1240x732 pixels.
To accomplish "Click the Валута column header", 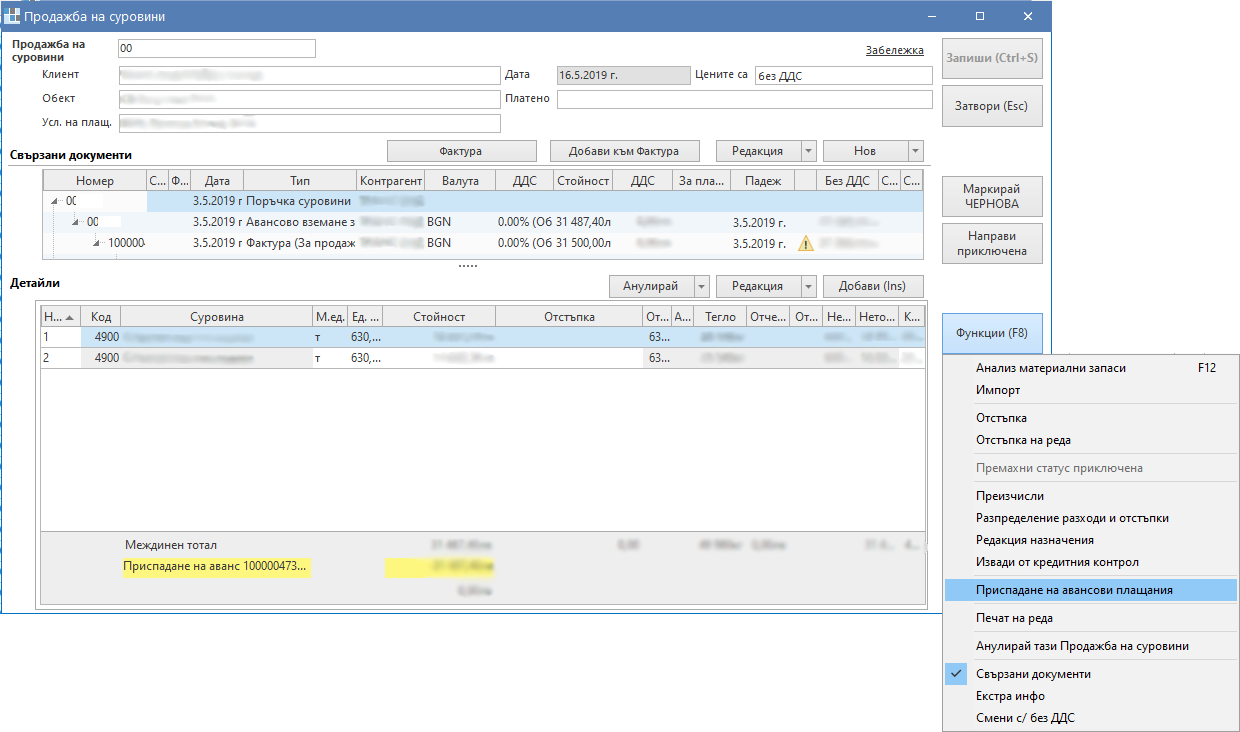I will click(460, 181).
